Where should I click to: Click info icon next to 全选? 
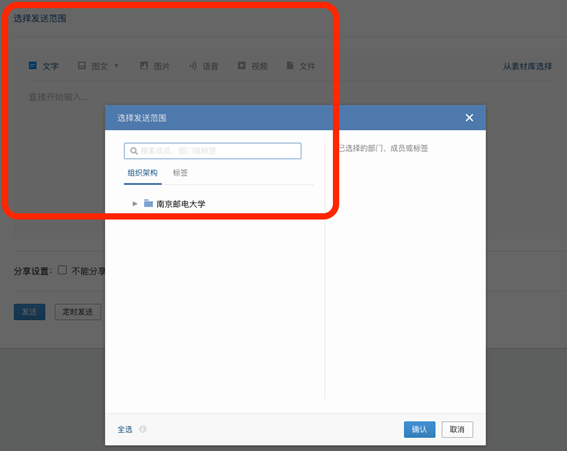click(143, 429)
